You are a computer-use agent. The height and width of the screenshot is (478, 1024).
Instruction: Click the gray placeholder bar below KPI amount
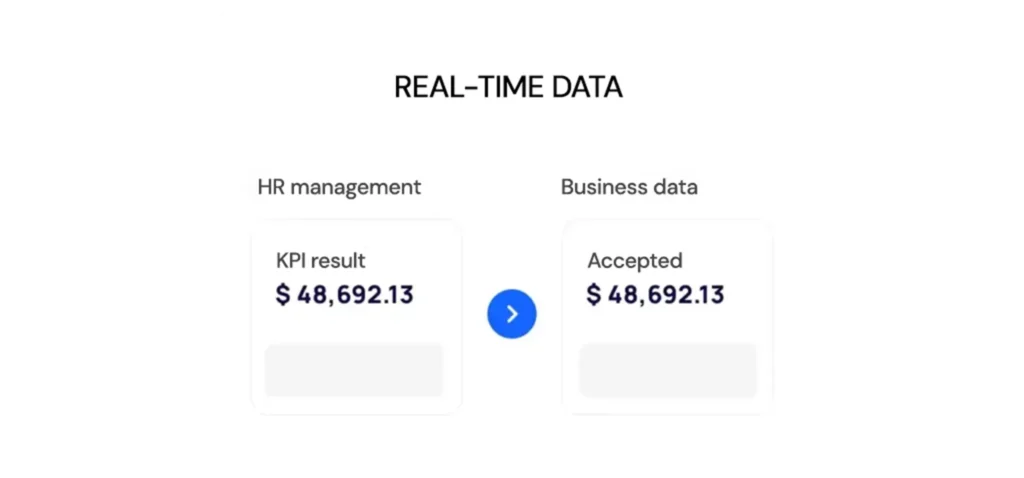(x=354, y=370)
